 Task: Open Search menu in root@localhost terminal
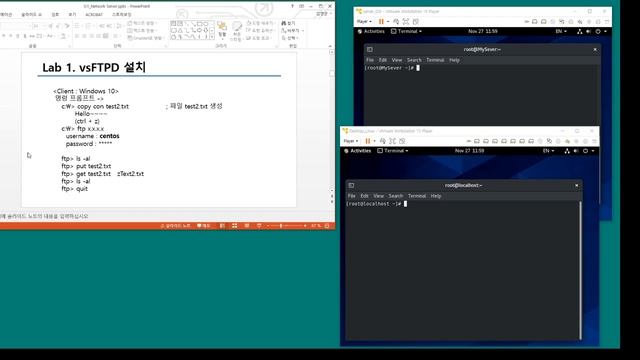396,196
